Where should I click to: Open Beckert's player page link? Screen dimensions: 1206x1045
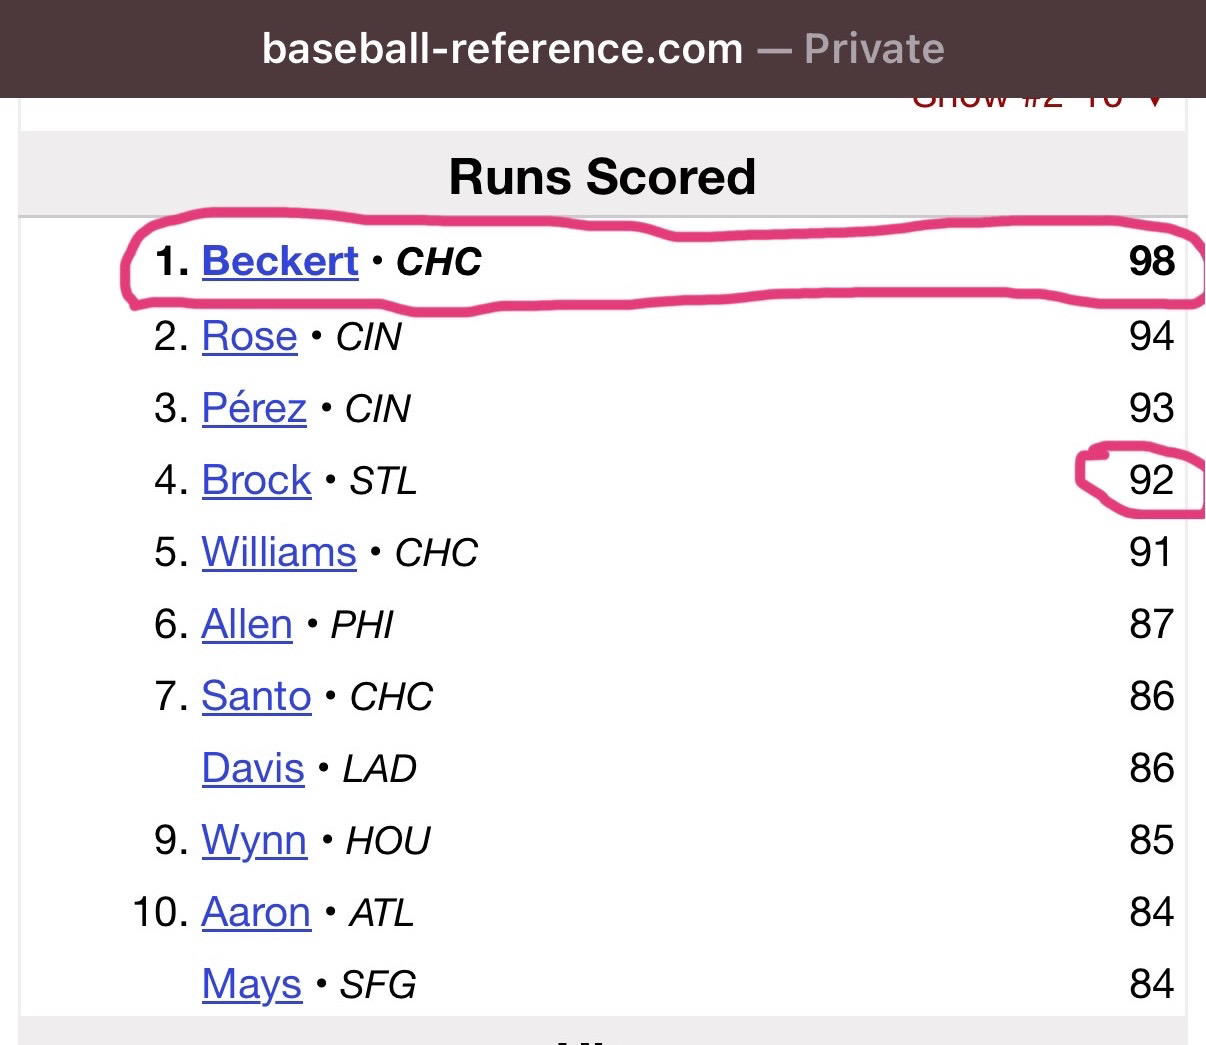(280, 262)
